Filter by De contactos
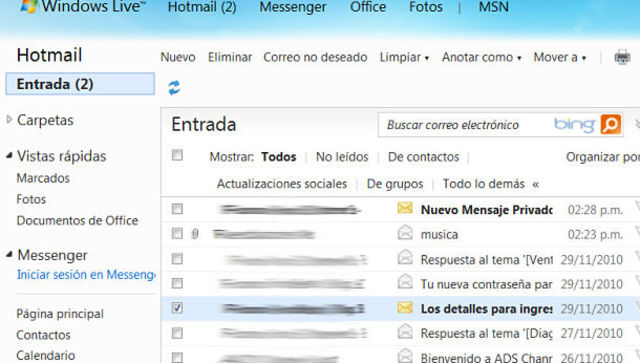Screen dimensions: 640x363 tap(423, 157)
